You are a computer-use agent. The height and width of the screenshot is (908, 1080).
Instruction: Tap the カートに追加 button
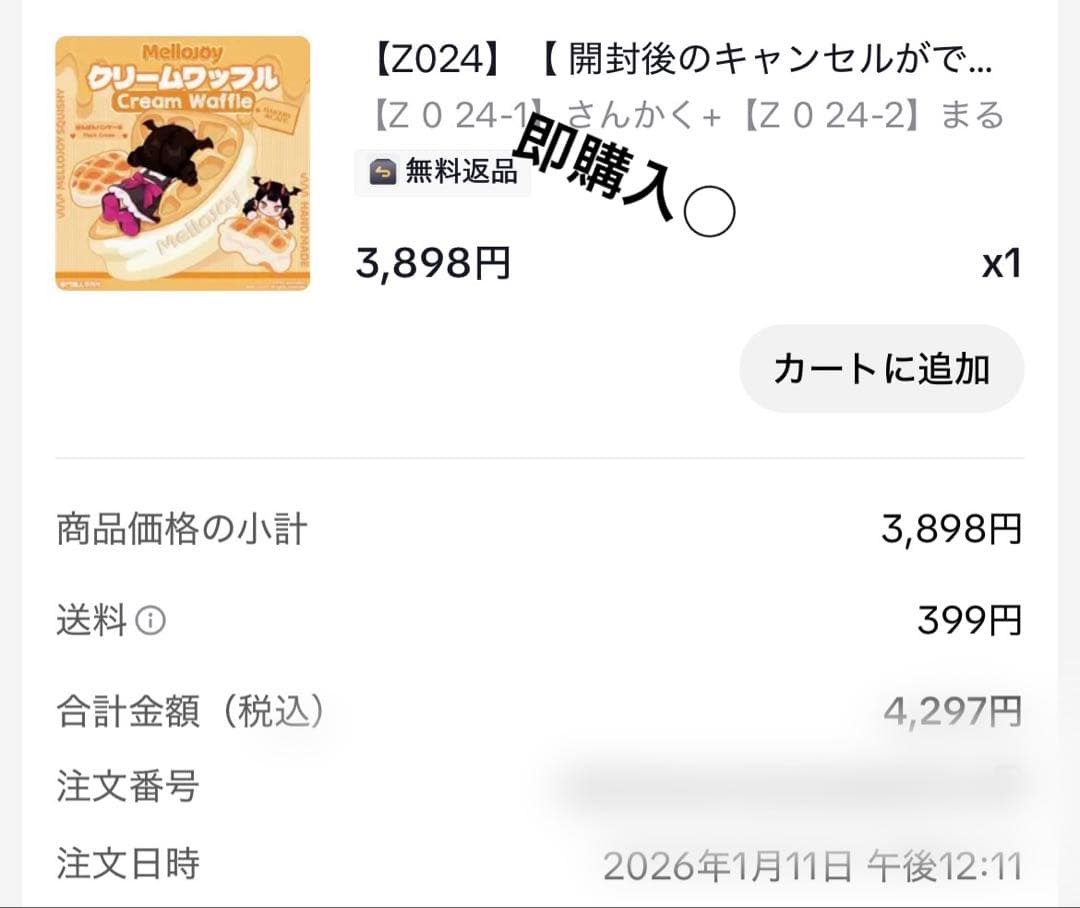[x=880, y=368]
